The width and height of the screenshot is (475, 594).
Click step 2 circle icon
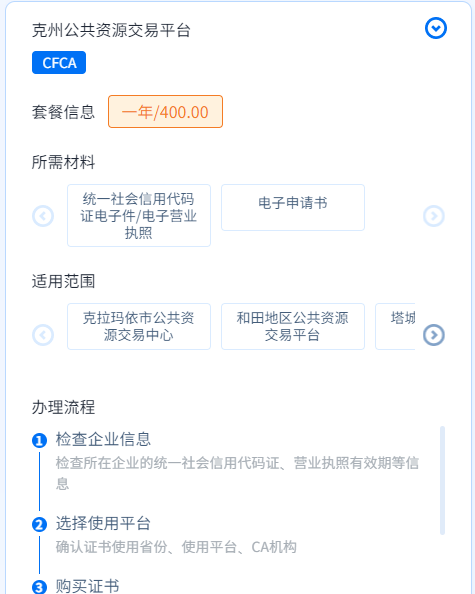(39, 525)
